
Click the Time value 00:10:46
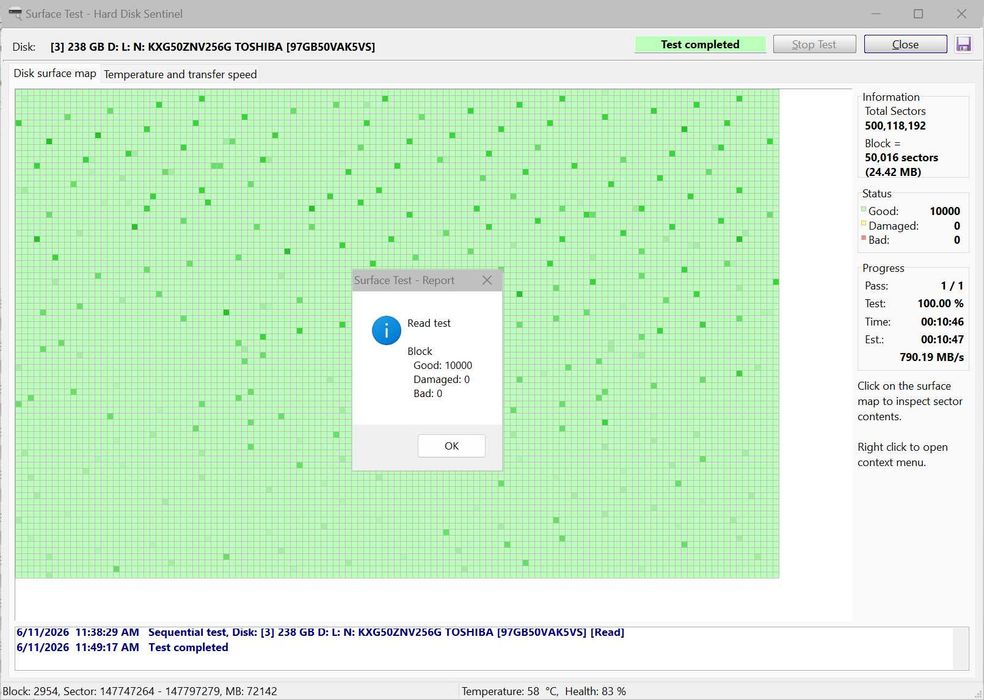click(x=942, y=321)
